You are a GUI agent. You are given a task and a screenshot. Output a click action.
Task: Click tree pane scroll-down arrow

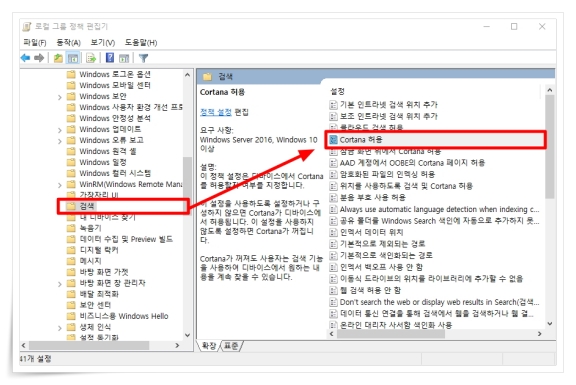click(x=187, y=335)
